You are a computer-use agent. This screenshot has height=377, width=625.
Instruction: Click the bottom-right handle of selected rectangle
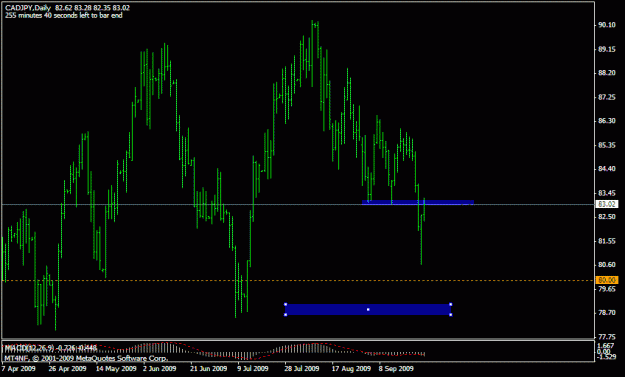(450, 315)
